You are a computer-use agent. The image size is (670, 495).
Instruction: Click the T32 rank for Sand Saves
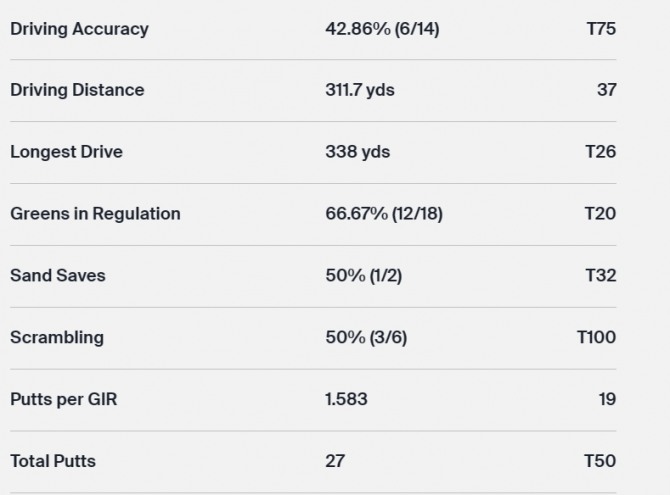pos(601,276)
